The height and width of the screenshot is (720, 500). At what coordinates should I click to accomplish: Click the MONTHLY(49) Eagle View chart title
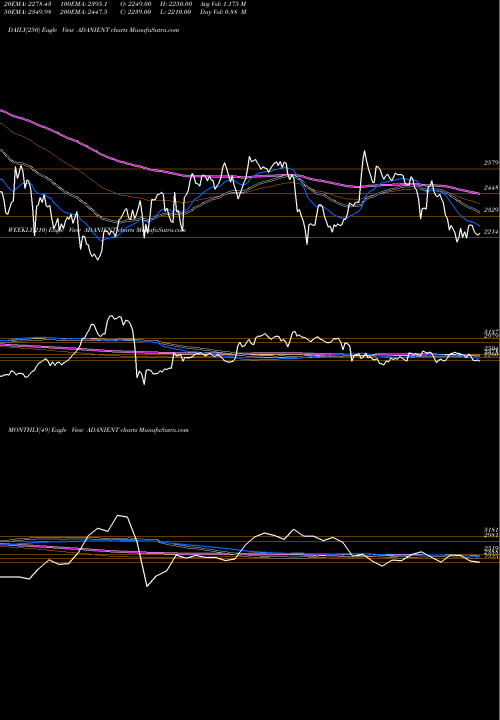click(98, 430)
